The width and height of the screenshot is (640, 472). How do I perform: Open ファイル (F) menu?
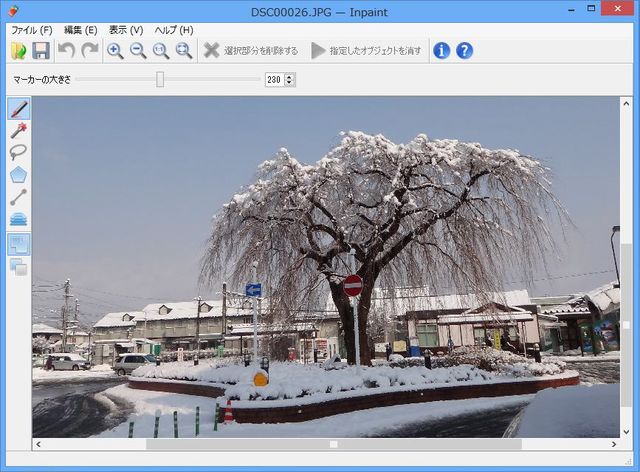coord(32,30)
